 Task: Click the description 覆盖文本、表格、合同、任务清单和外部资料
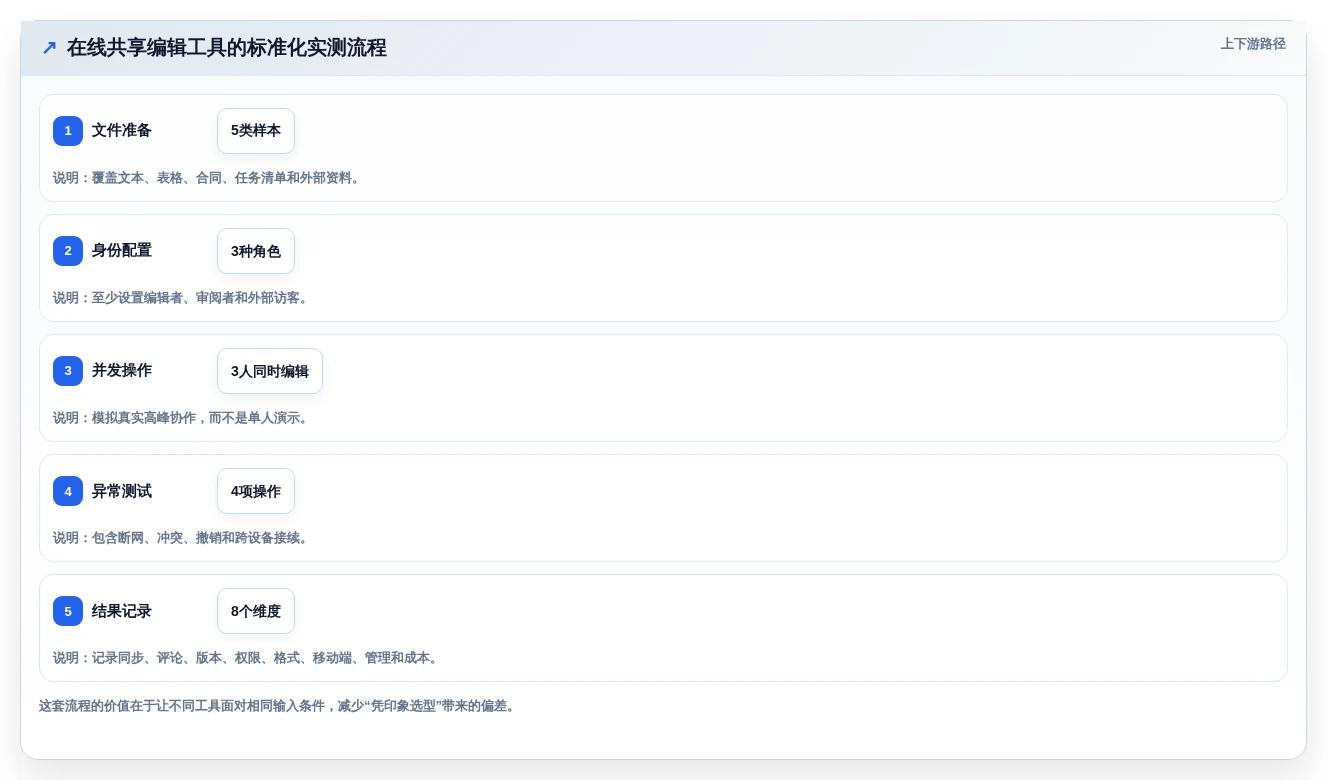click(207, 178)
